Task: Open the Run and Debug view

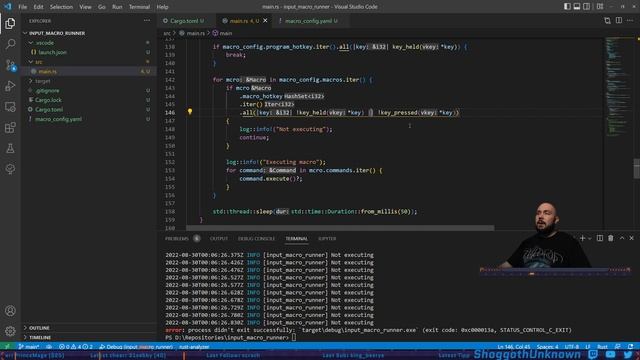Action: pyautogui.click(x=10, y=86)
